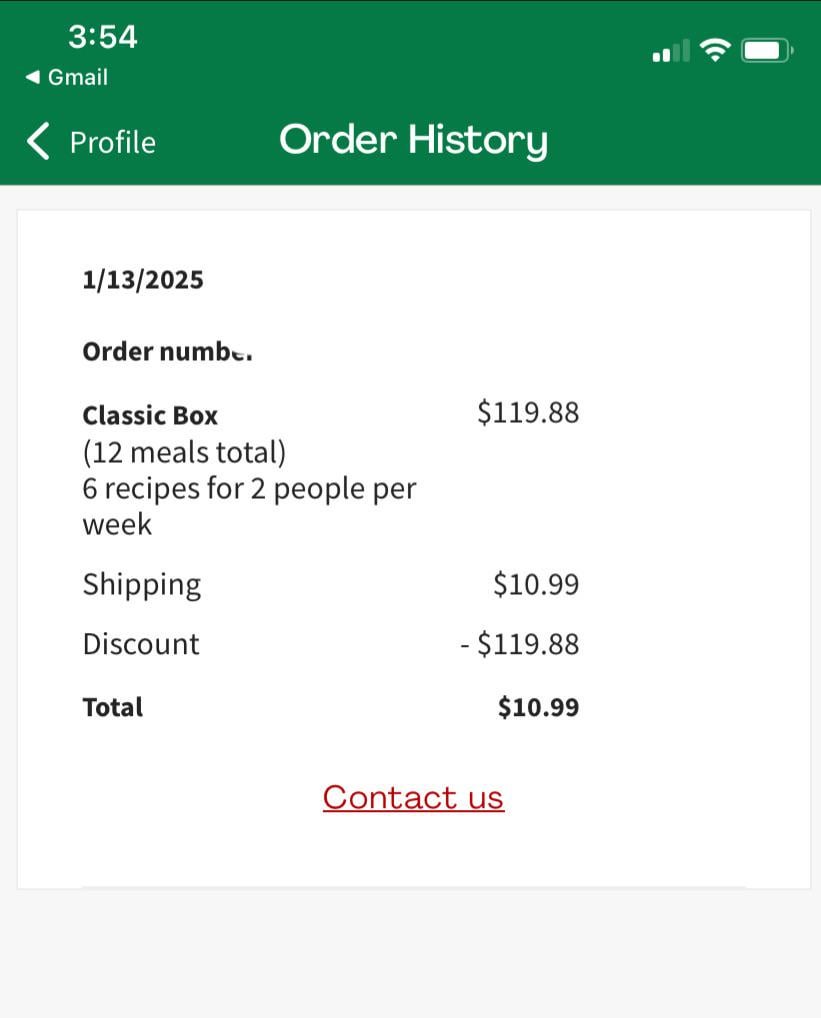The height and width of the screenshot is (1018, 821).
Task: Tap the back chevron arrow
Action: [x=38, y=142]
